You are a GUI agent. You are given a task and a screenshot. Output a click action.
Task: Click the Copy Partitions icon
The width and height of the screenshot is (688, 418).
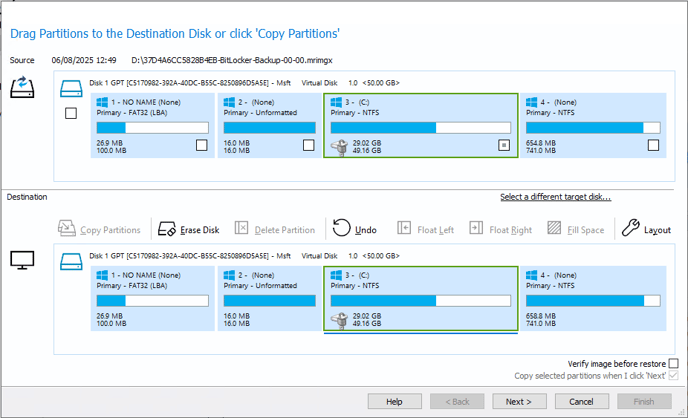tap(67, 229)
